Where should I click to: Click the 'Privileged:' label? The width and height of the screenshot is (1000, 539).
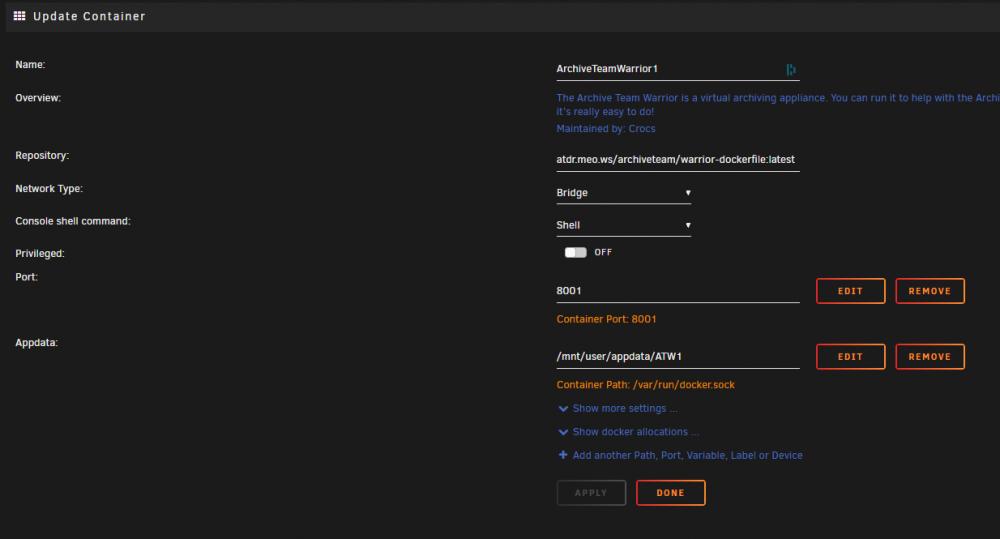[40, 253]
